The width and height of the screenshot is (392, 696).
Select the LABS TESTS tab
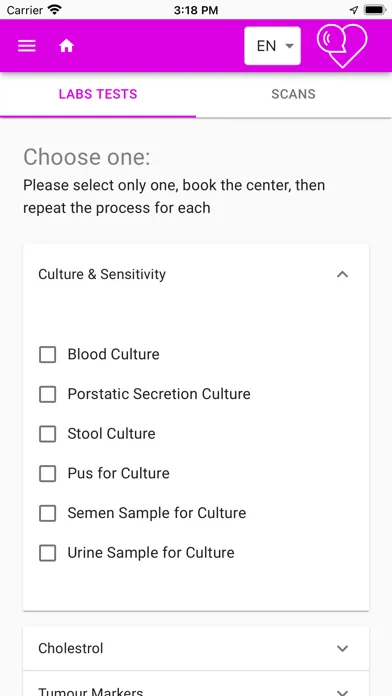98,94
